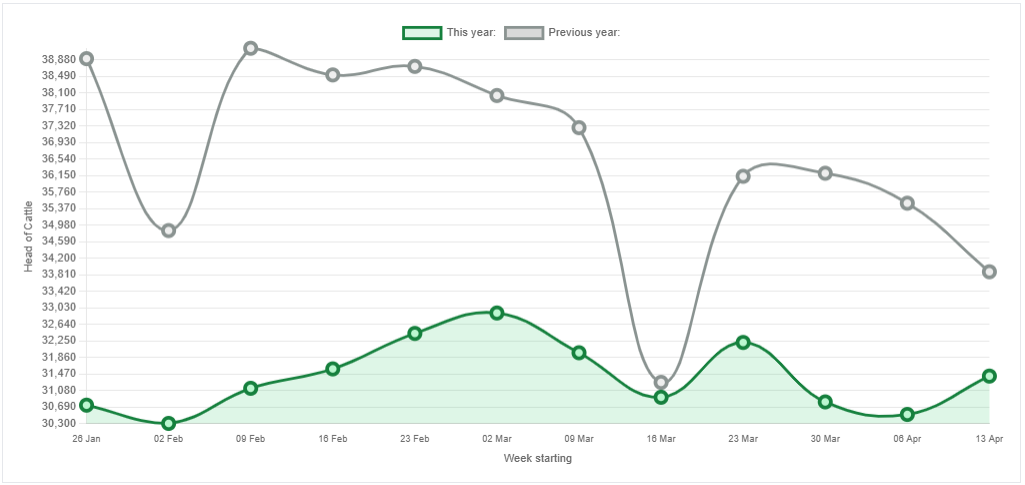The image size is (1025, 485).
Task: Click the 'Previous year:' legend label text
Action: tap(584, 33)
